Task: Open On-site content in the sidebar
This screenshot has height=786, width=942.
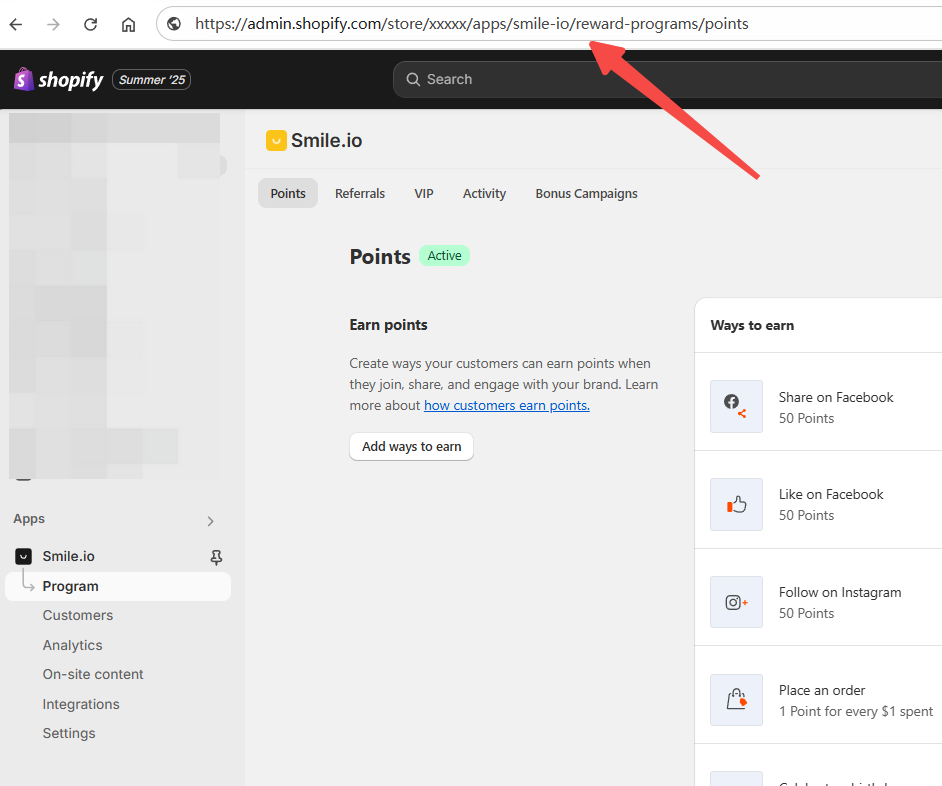Action: [x=93, y=674]
